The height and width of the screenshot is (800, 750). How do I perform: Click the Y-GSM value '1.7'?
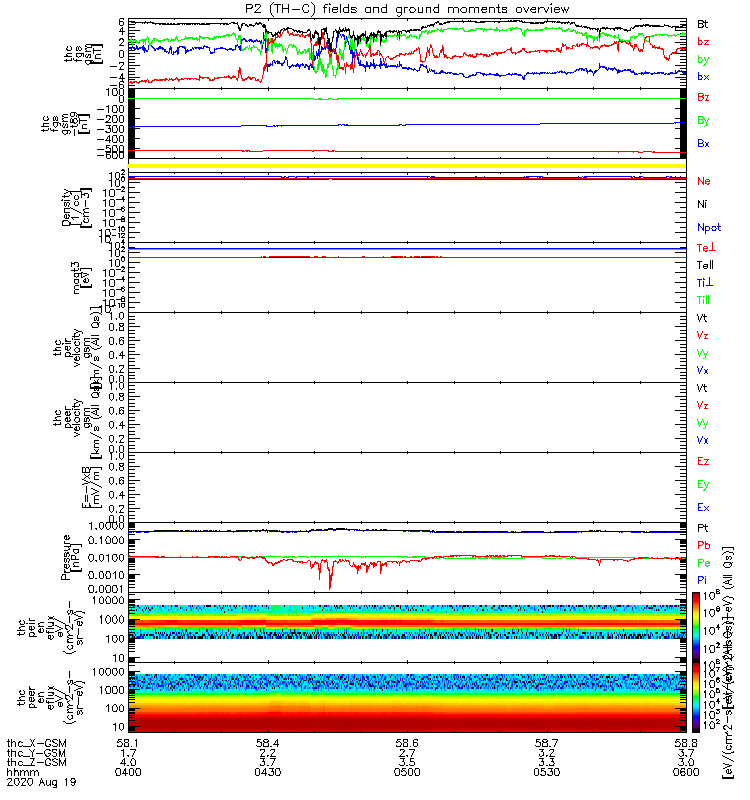pyautogui.click(x=128, y=753)
